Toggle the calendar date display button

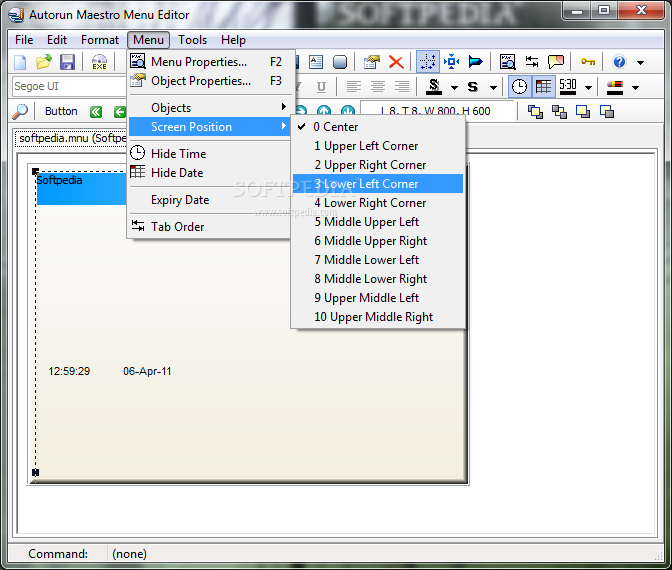543,87
